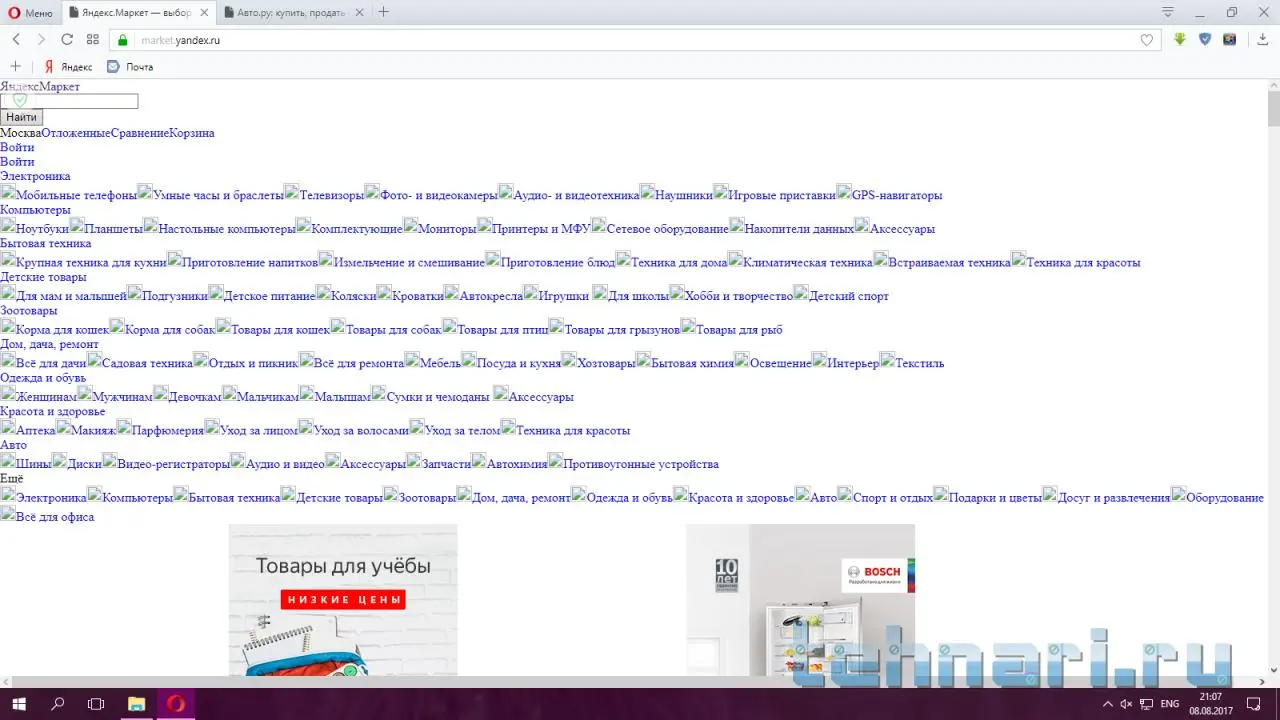Add page to bookmarks with heart icon
The height and width of the screenshot is (720, 1280).
coord(1147,40)
